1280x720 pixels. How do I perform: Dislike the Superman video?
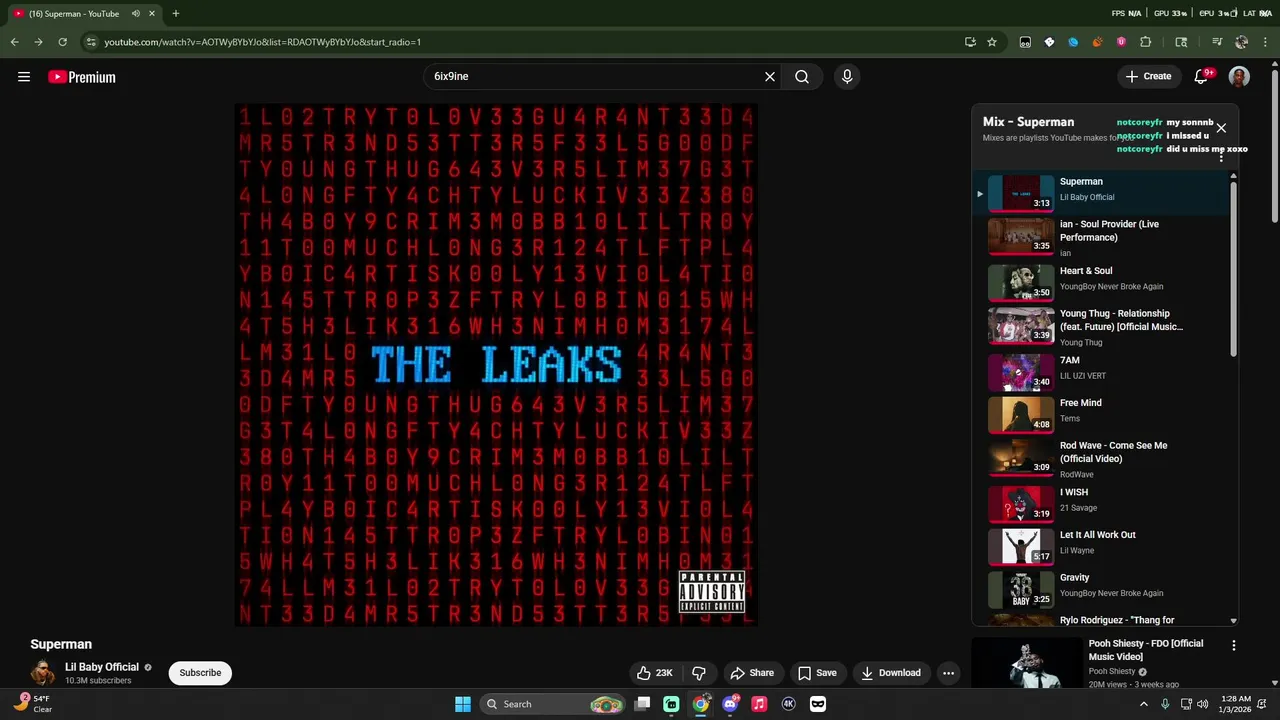[x=699, y=673]
